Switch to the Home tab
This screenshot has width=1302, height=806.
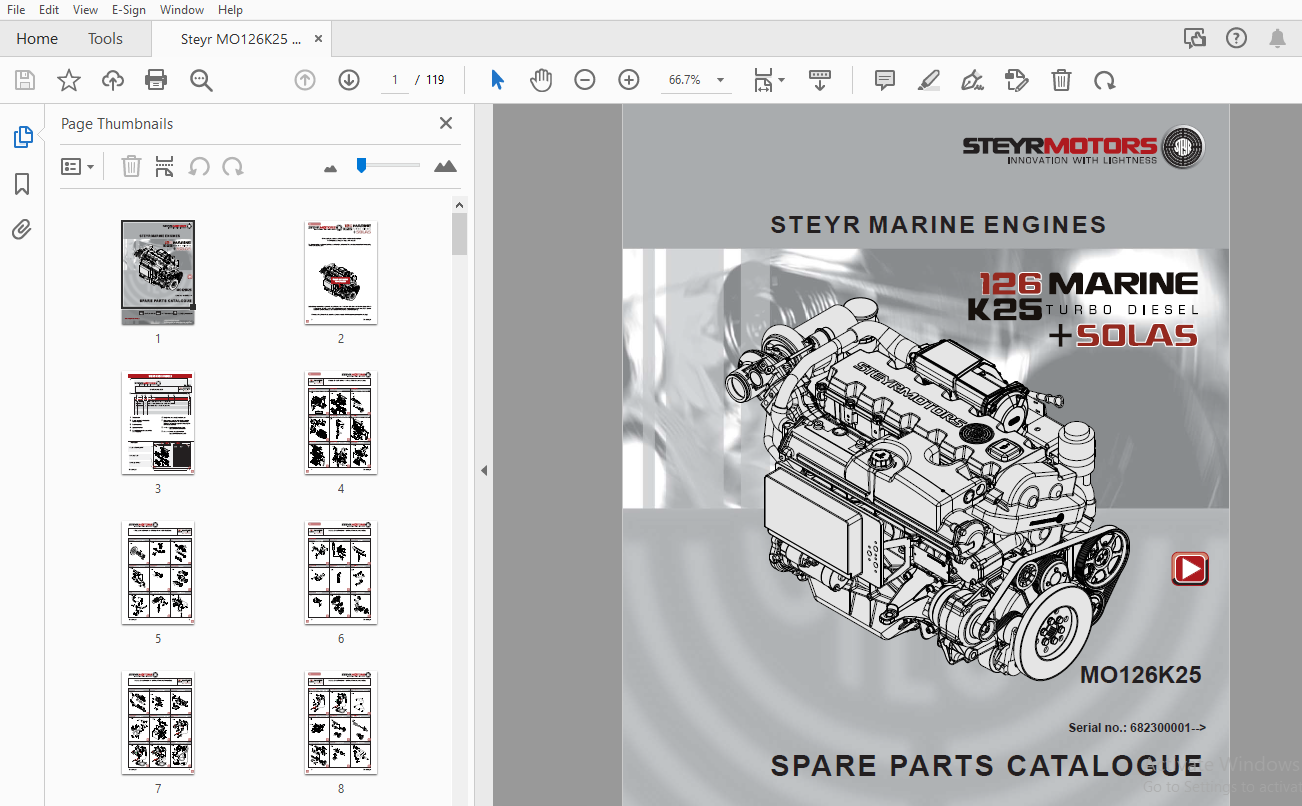(37, 39)
